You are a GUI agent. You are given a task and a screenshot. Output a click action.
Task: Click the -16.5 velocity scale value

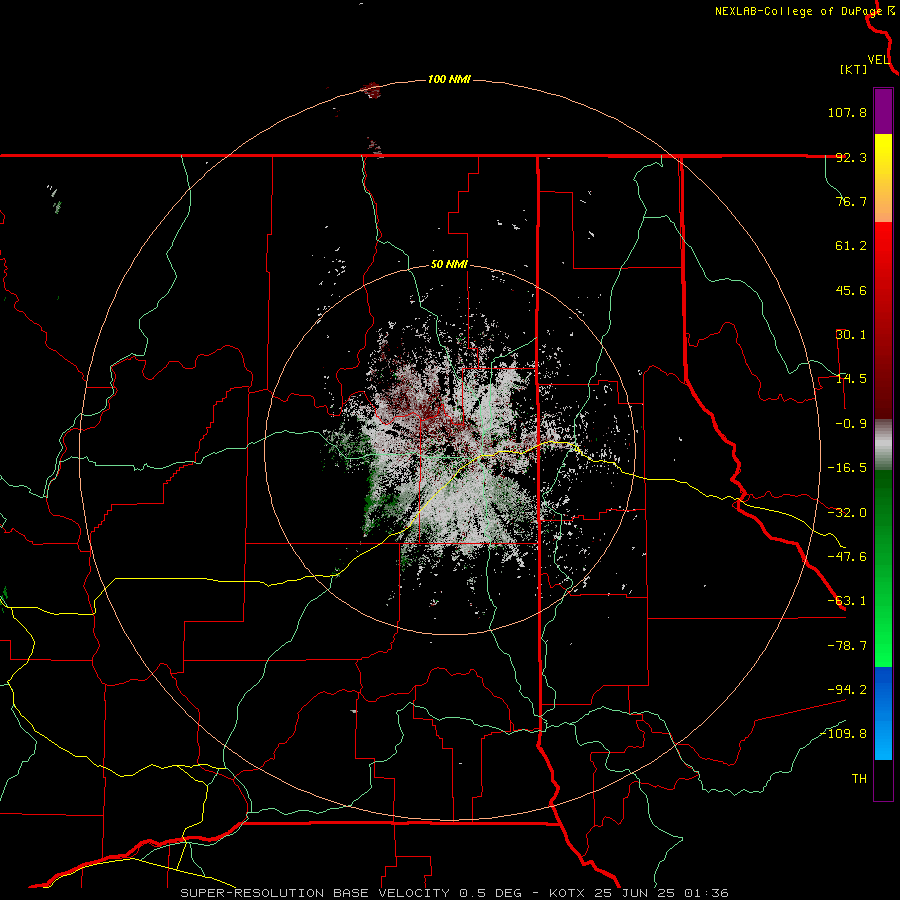(x=847, y=468)
